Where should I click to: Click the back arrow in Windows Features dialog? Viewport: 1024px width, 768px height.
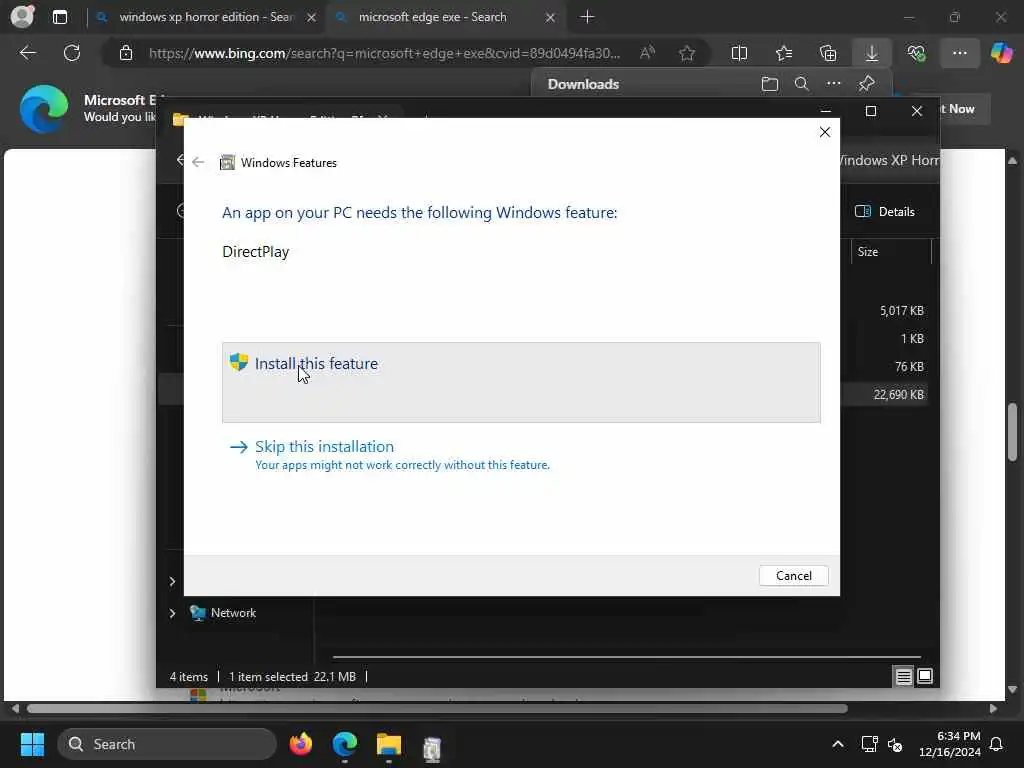pos(198,162)
